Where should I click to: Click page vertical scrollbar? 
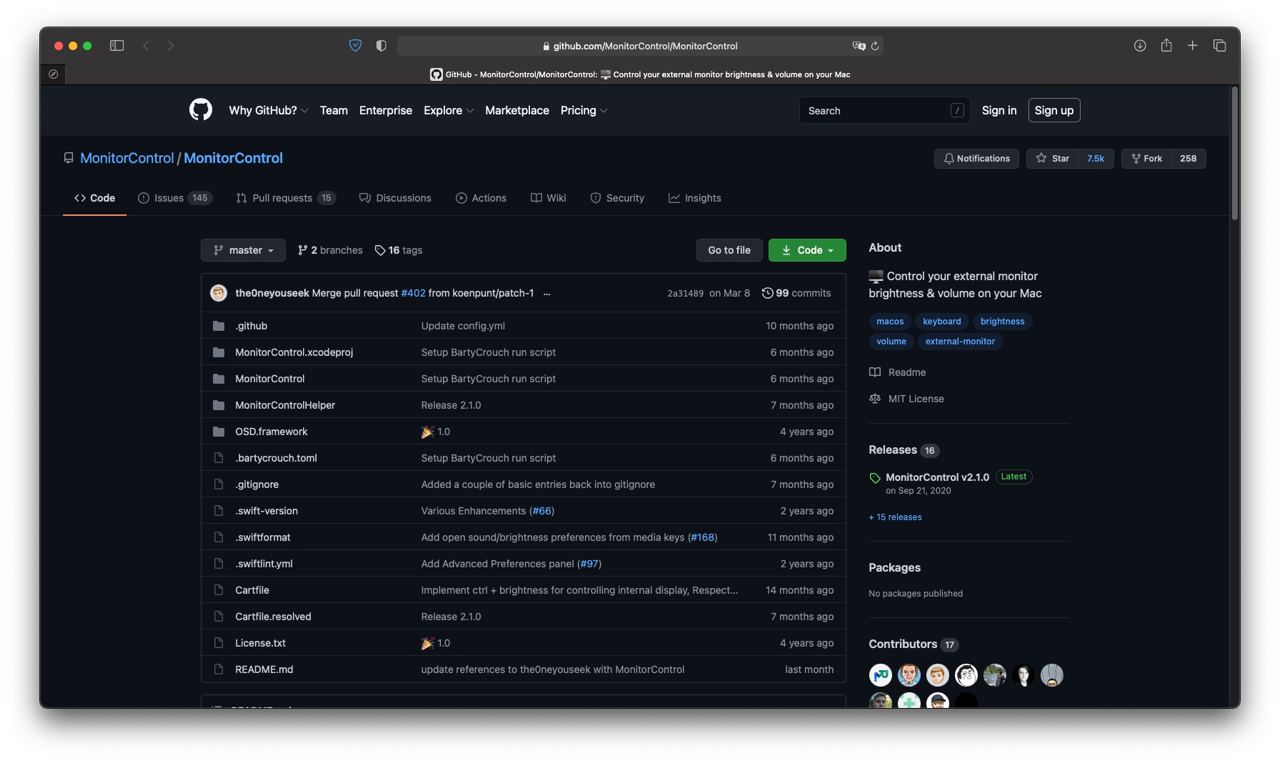pos(1235,155)
